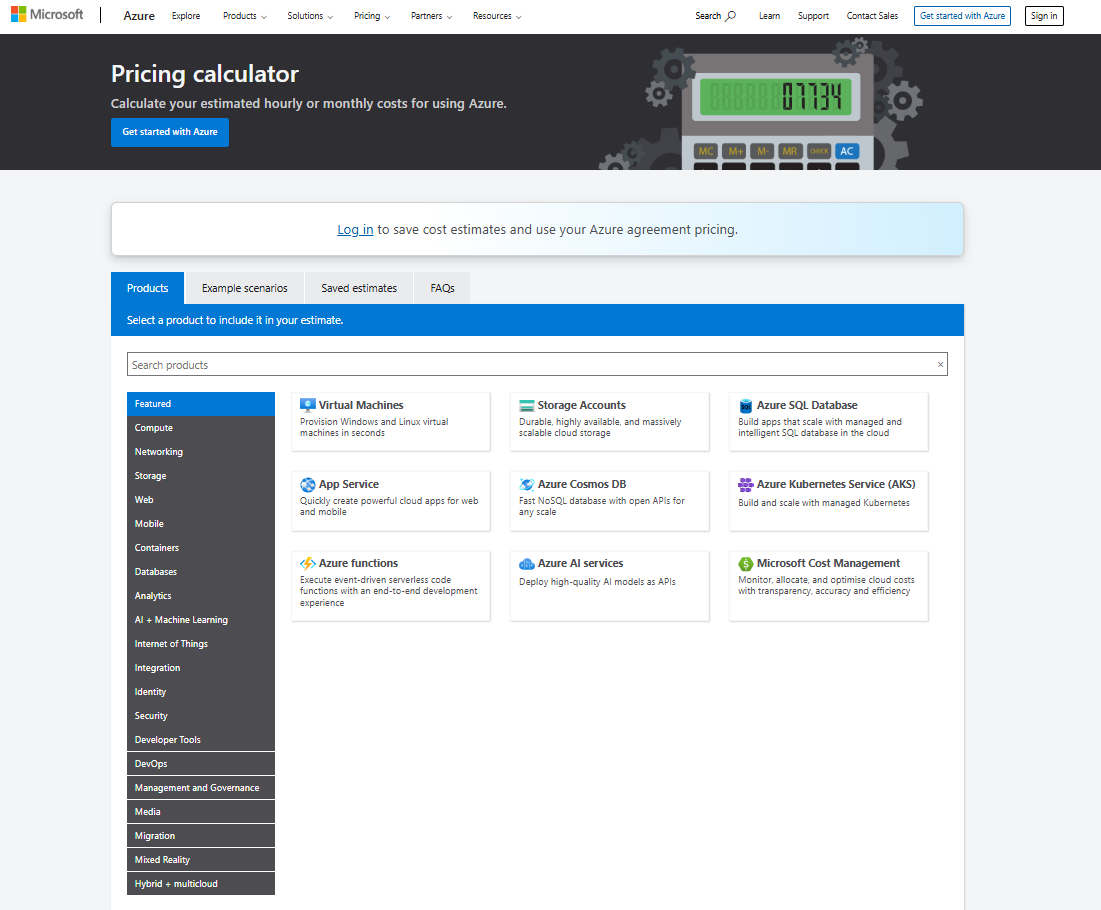Viewport: 1101px width, 910px height.
Task: Select the Hybrid + multicloud category
Action: pos(201,883)
